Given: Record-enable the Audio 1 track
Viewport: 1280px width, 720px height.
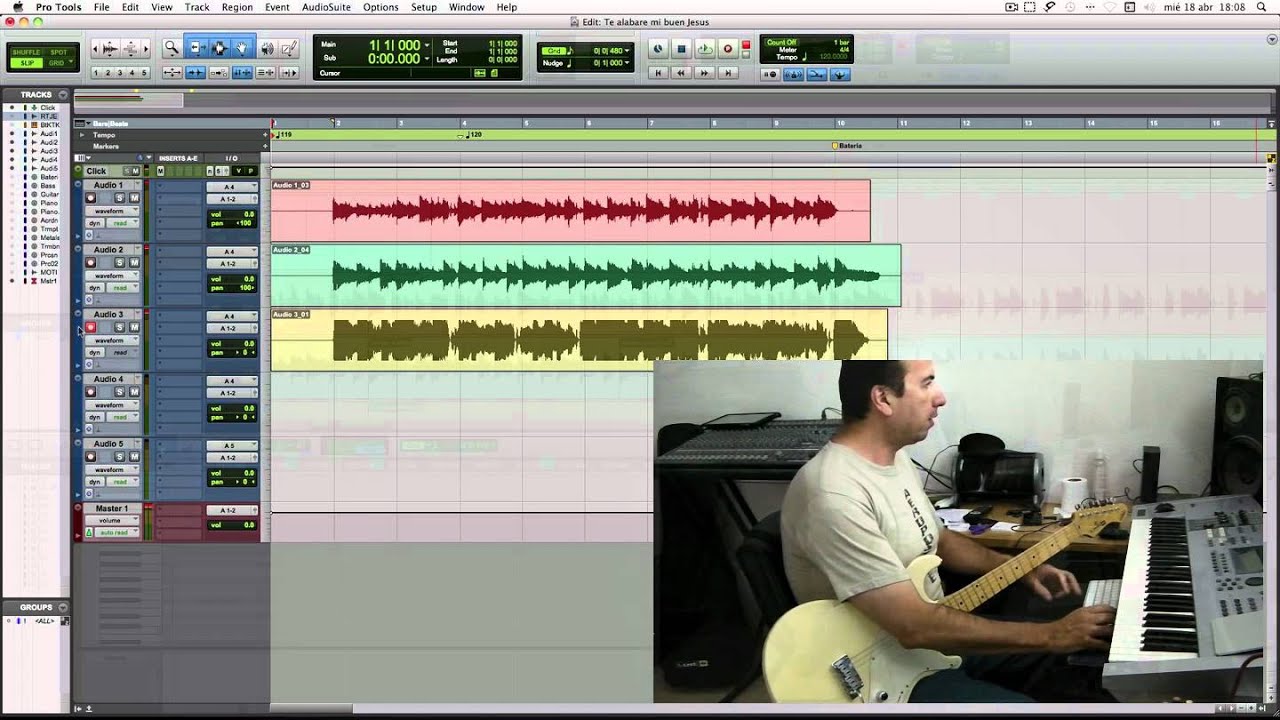Looking at the screenshot, I should [90, 198].
